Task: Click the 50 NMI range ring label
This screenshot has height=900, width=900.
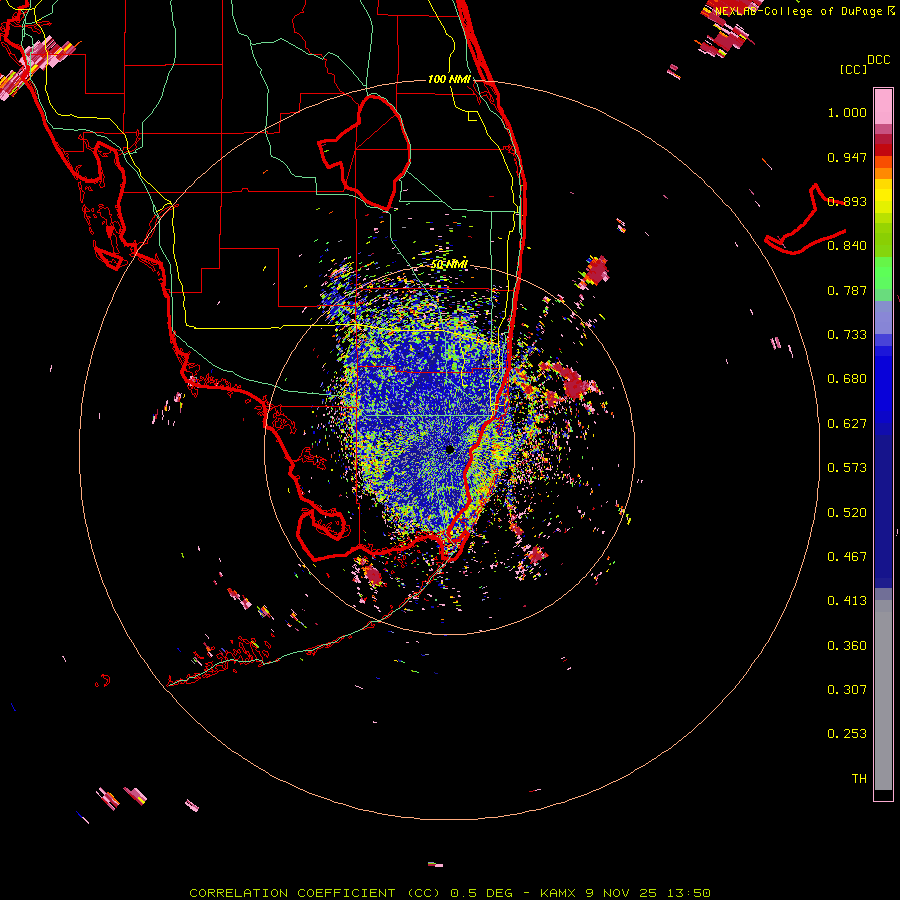Action: (449, 264)
